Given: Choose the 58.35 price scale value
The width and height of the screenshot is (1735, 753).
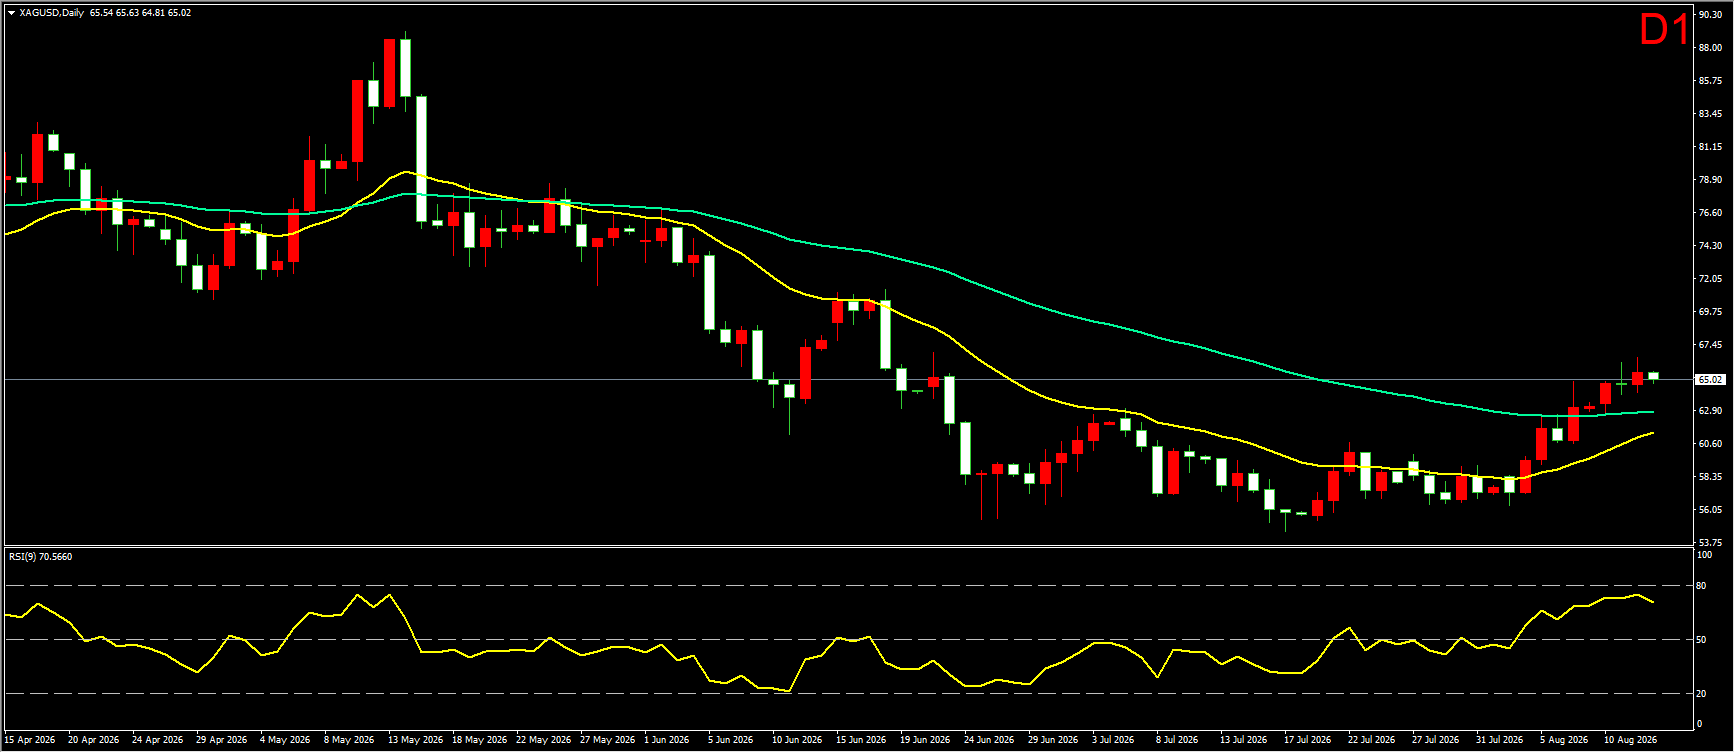Looking at the screenshot, I should click(x=1710, y=477).
